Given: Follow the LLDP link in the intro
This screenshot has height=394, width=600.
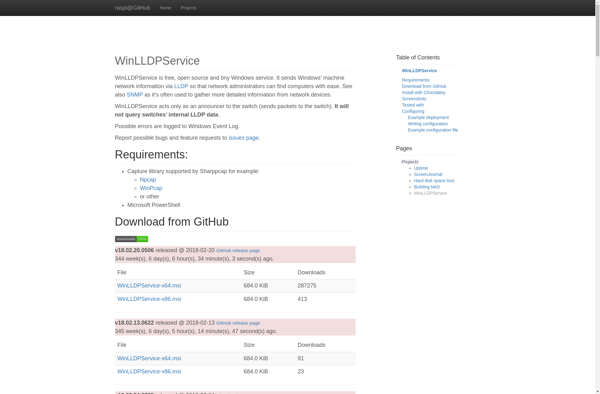Looking at the screenshot, I should [181, 86].
